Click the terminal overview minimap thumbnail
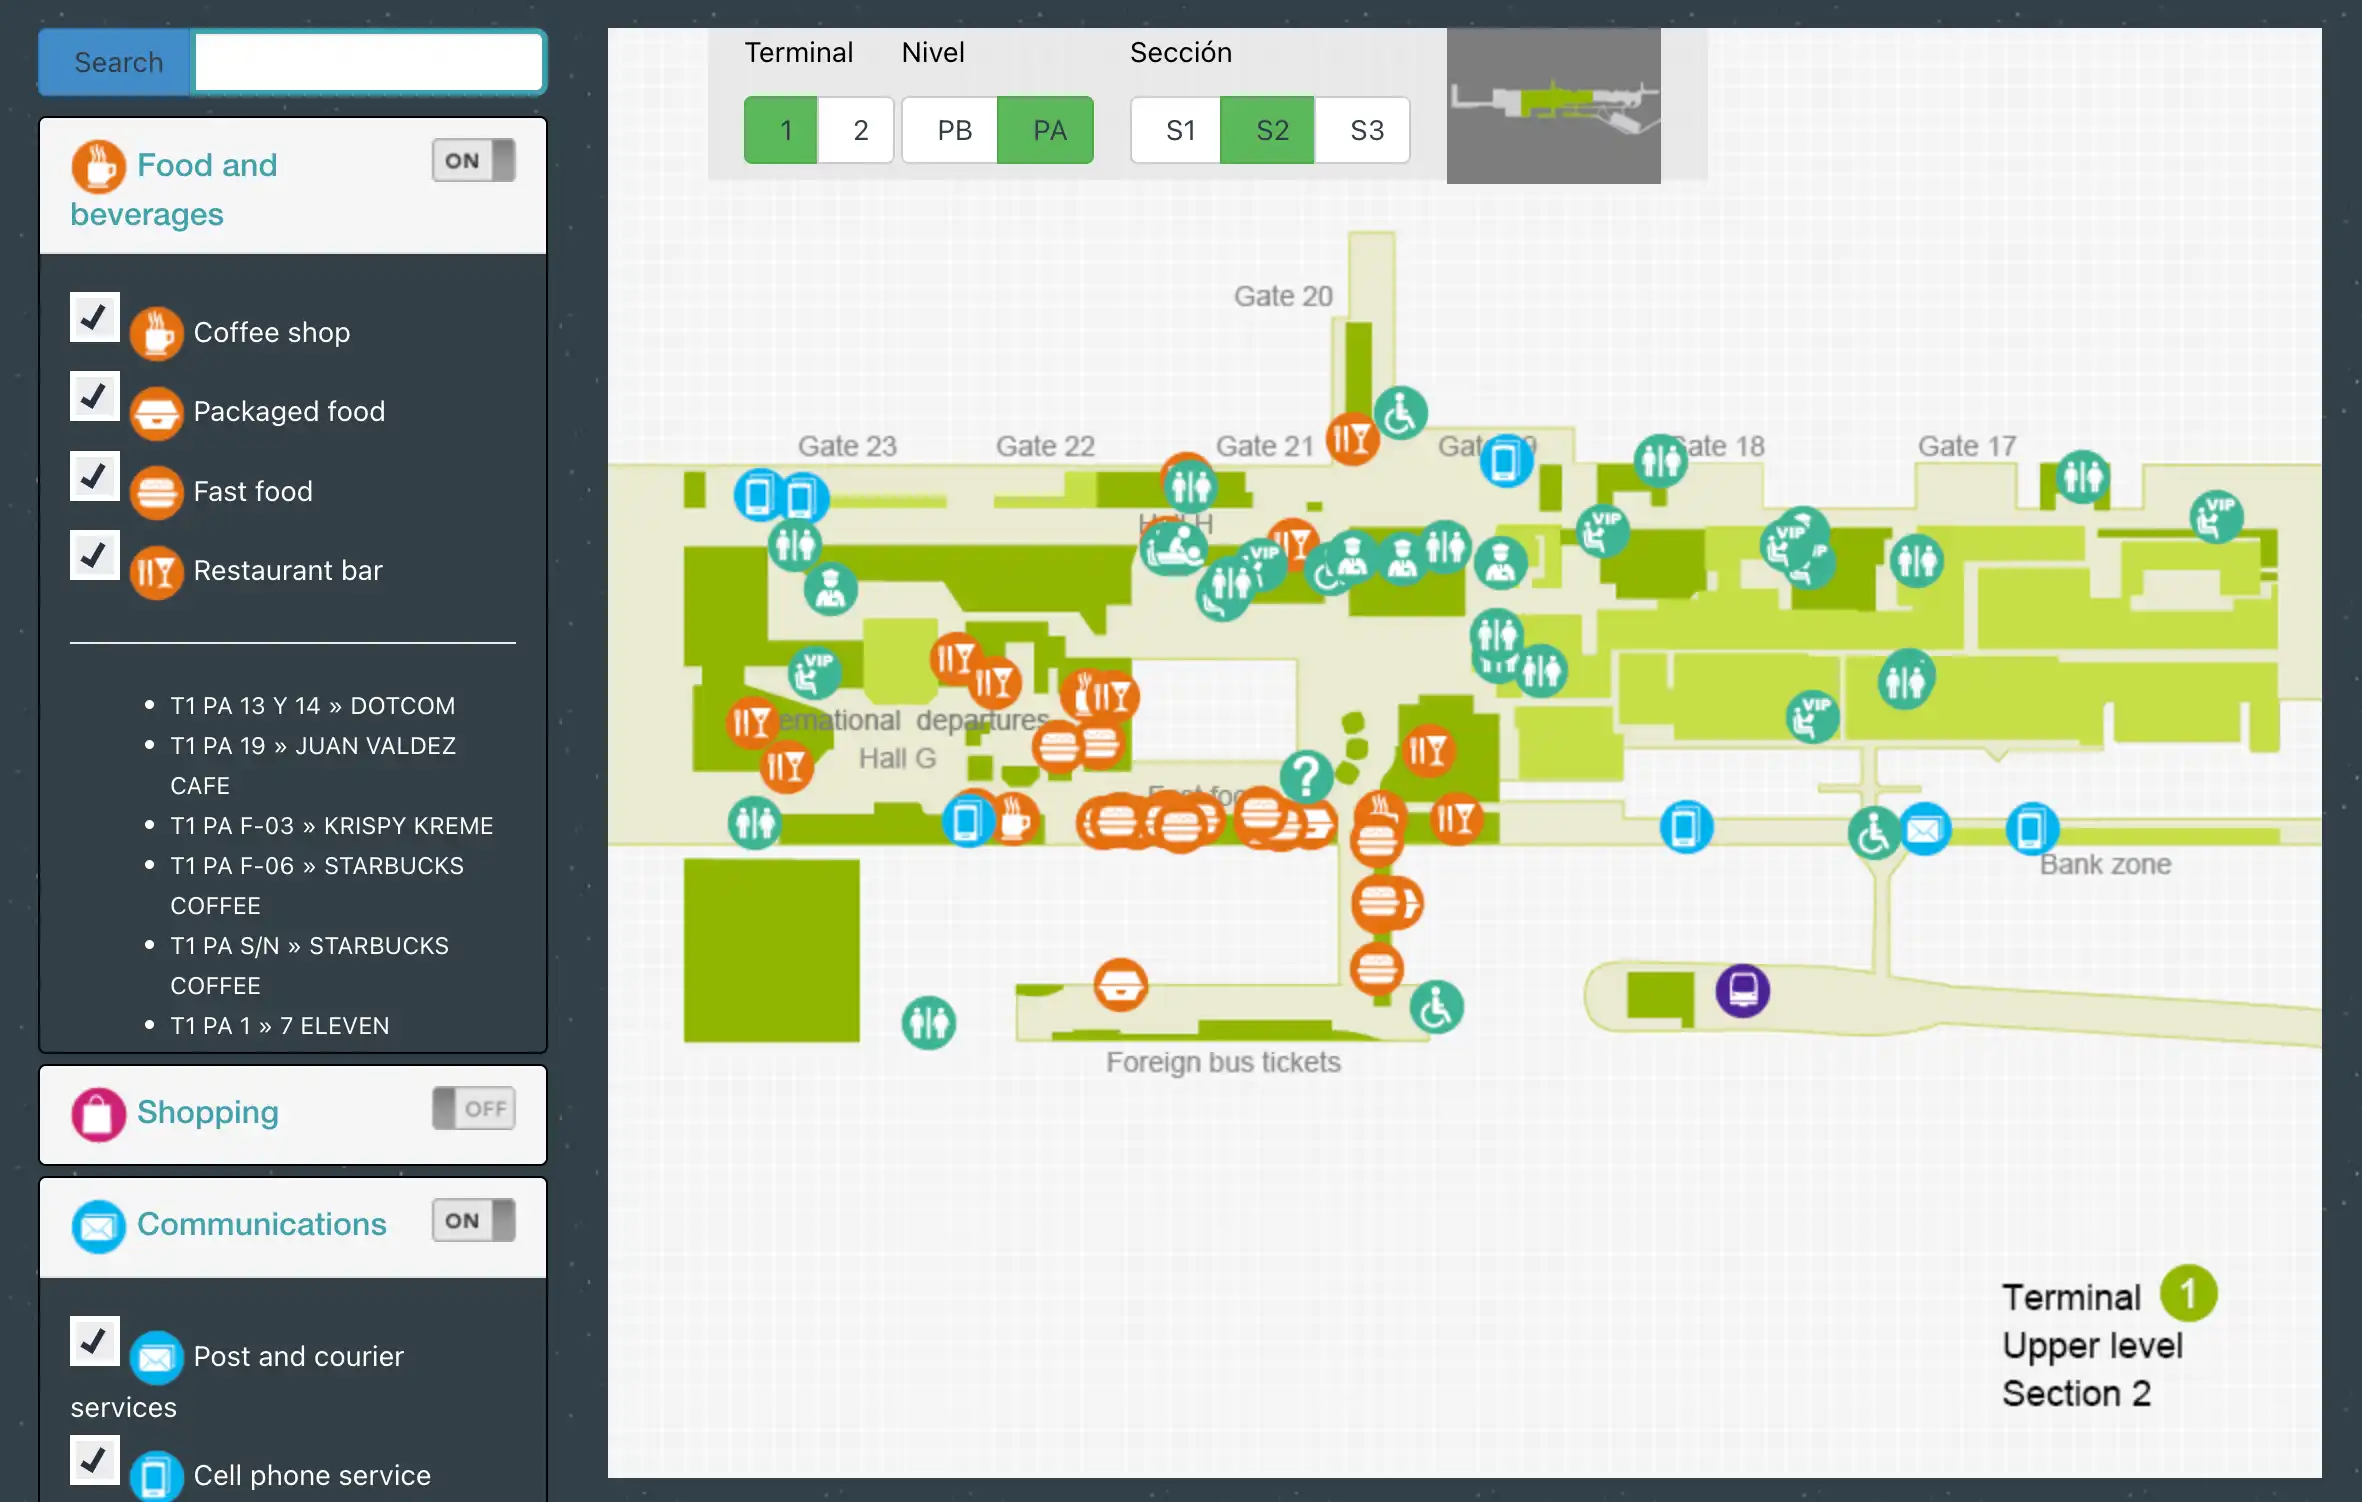This screenshot has width=2362, height=1502. click(x=1553, y=106)
